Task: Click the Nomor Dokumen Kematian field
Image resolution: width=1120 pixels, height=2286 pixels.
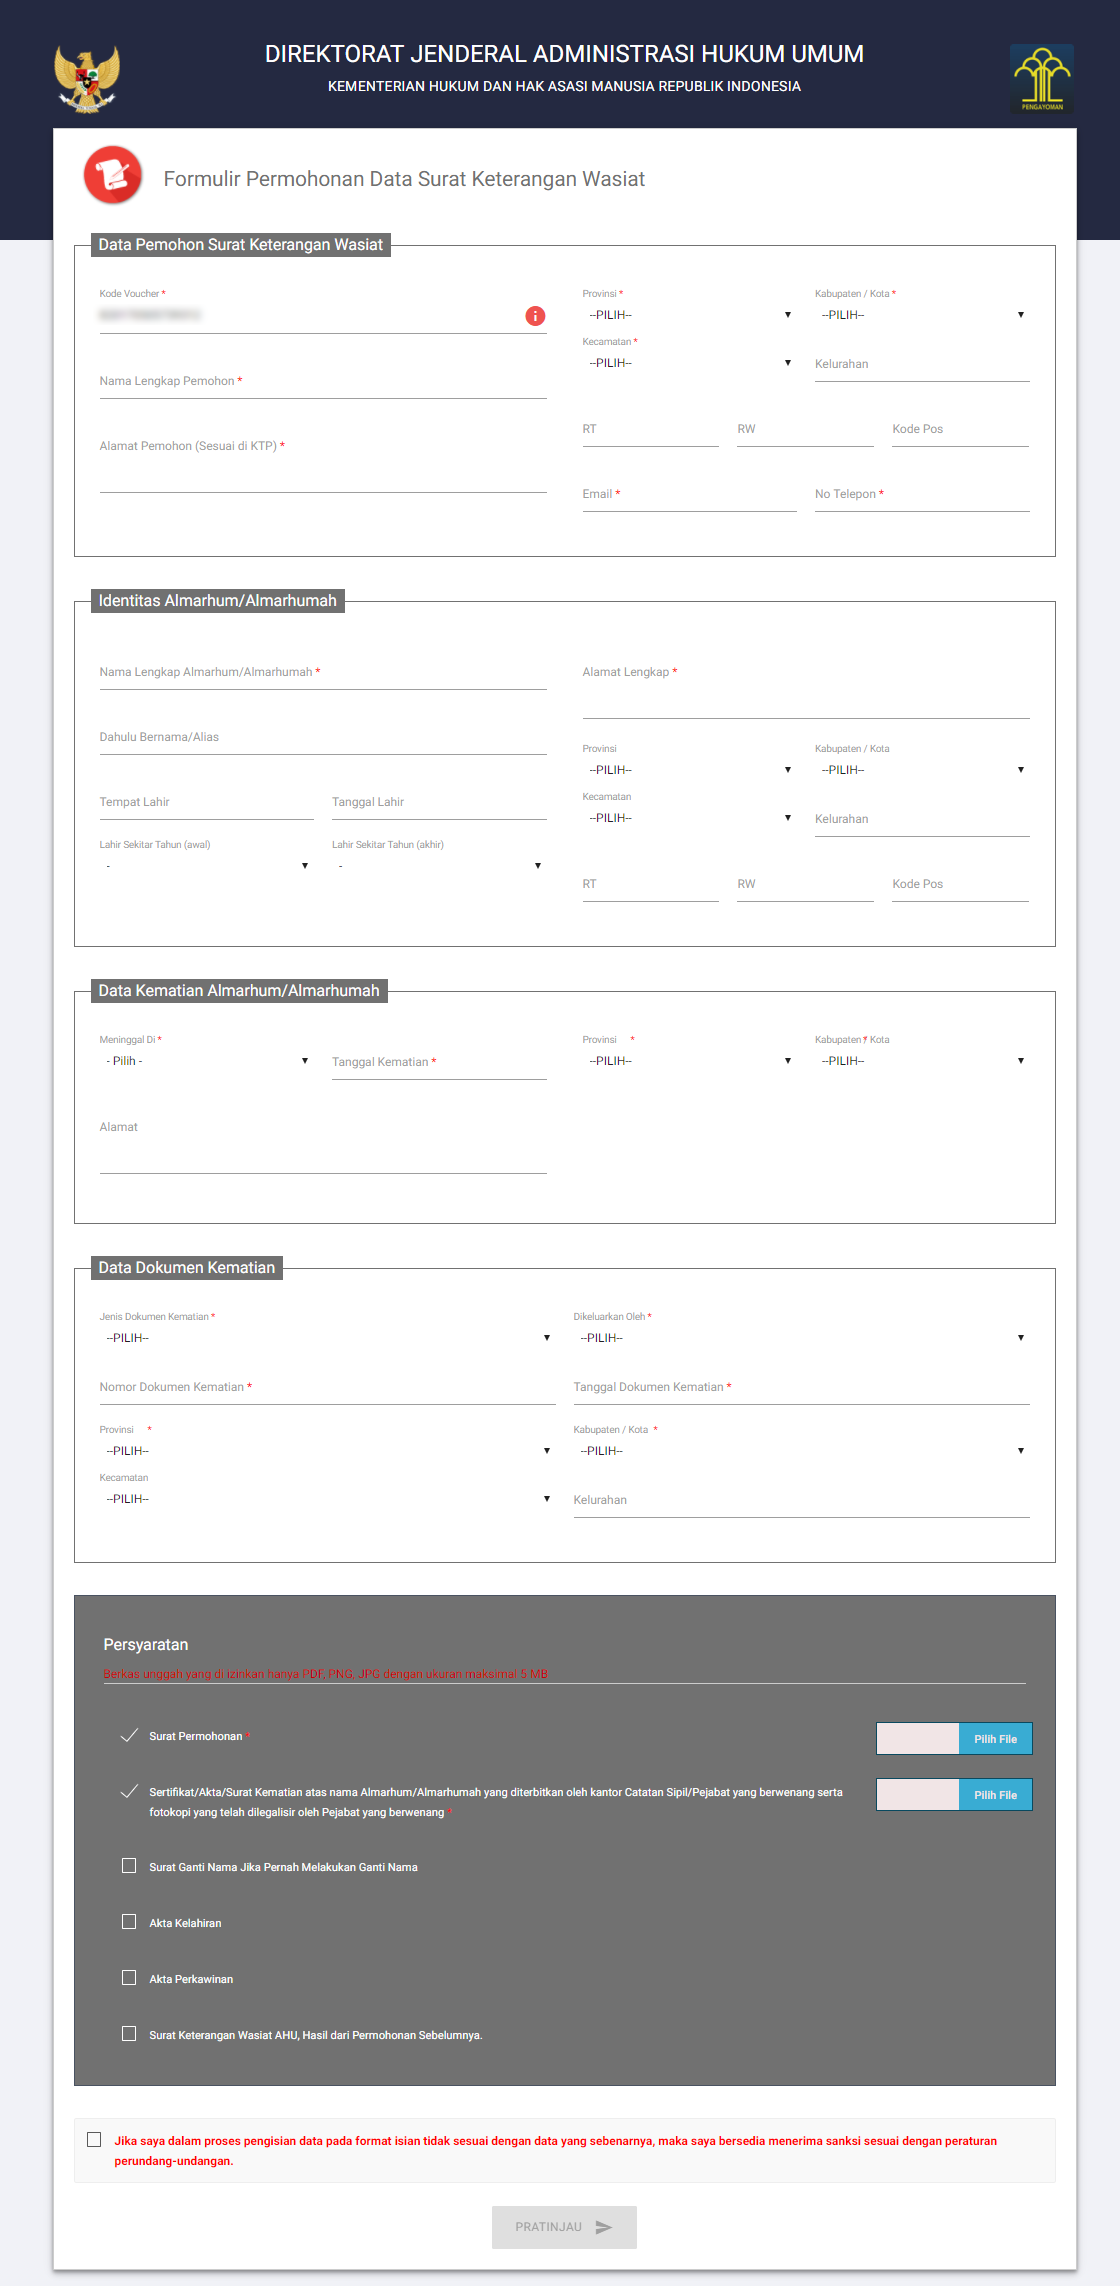Action: click(x=327, y=1388)
